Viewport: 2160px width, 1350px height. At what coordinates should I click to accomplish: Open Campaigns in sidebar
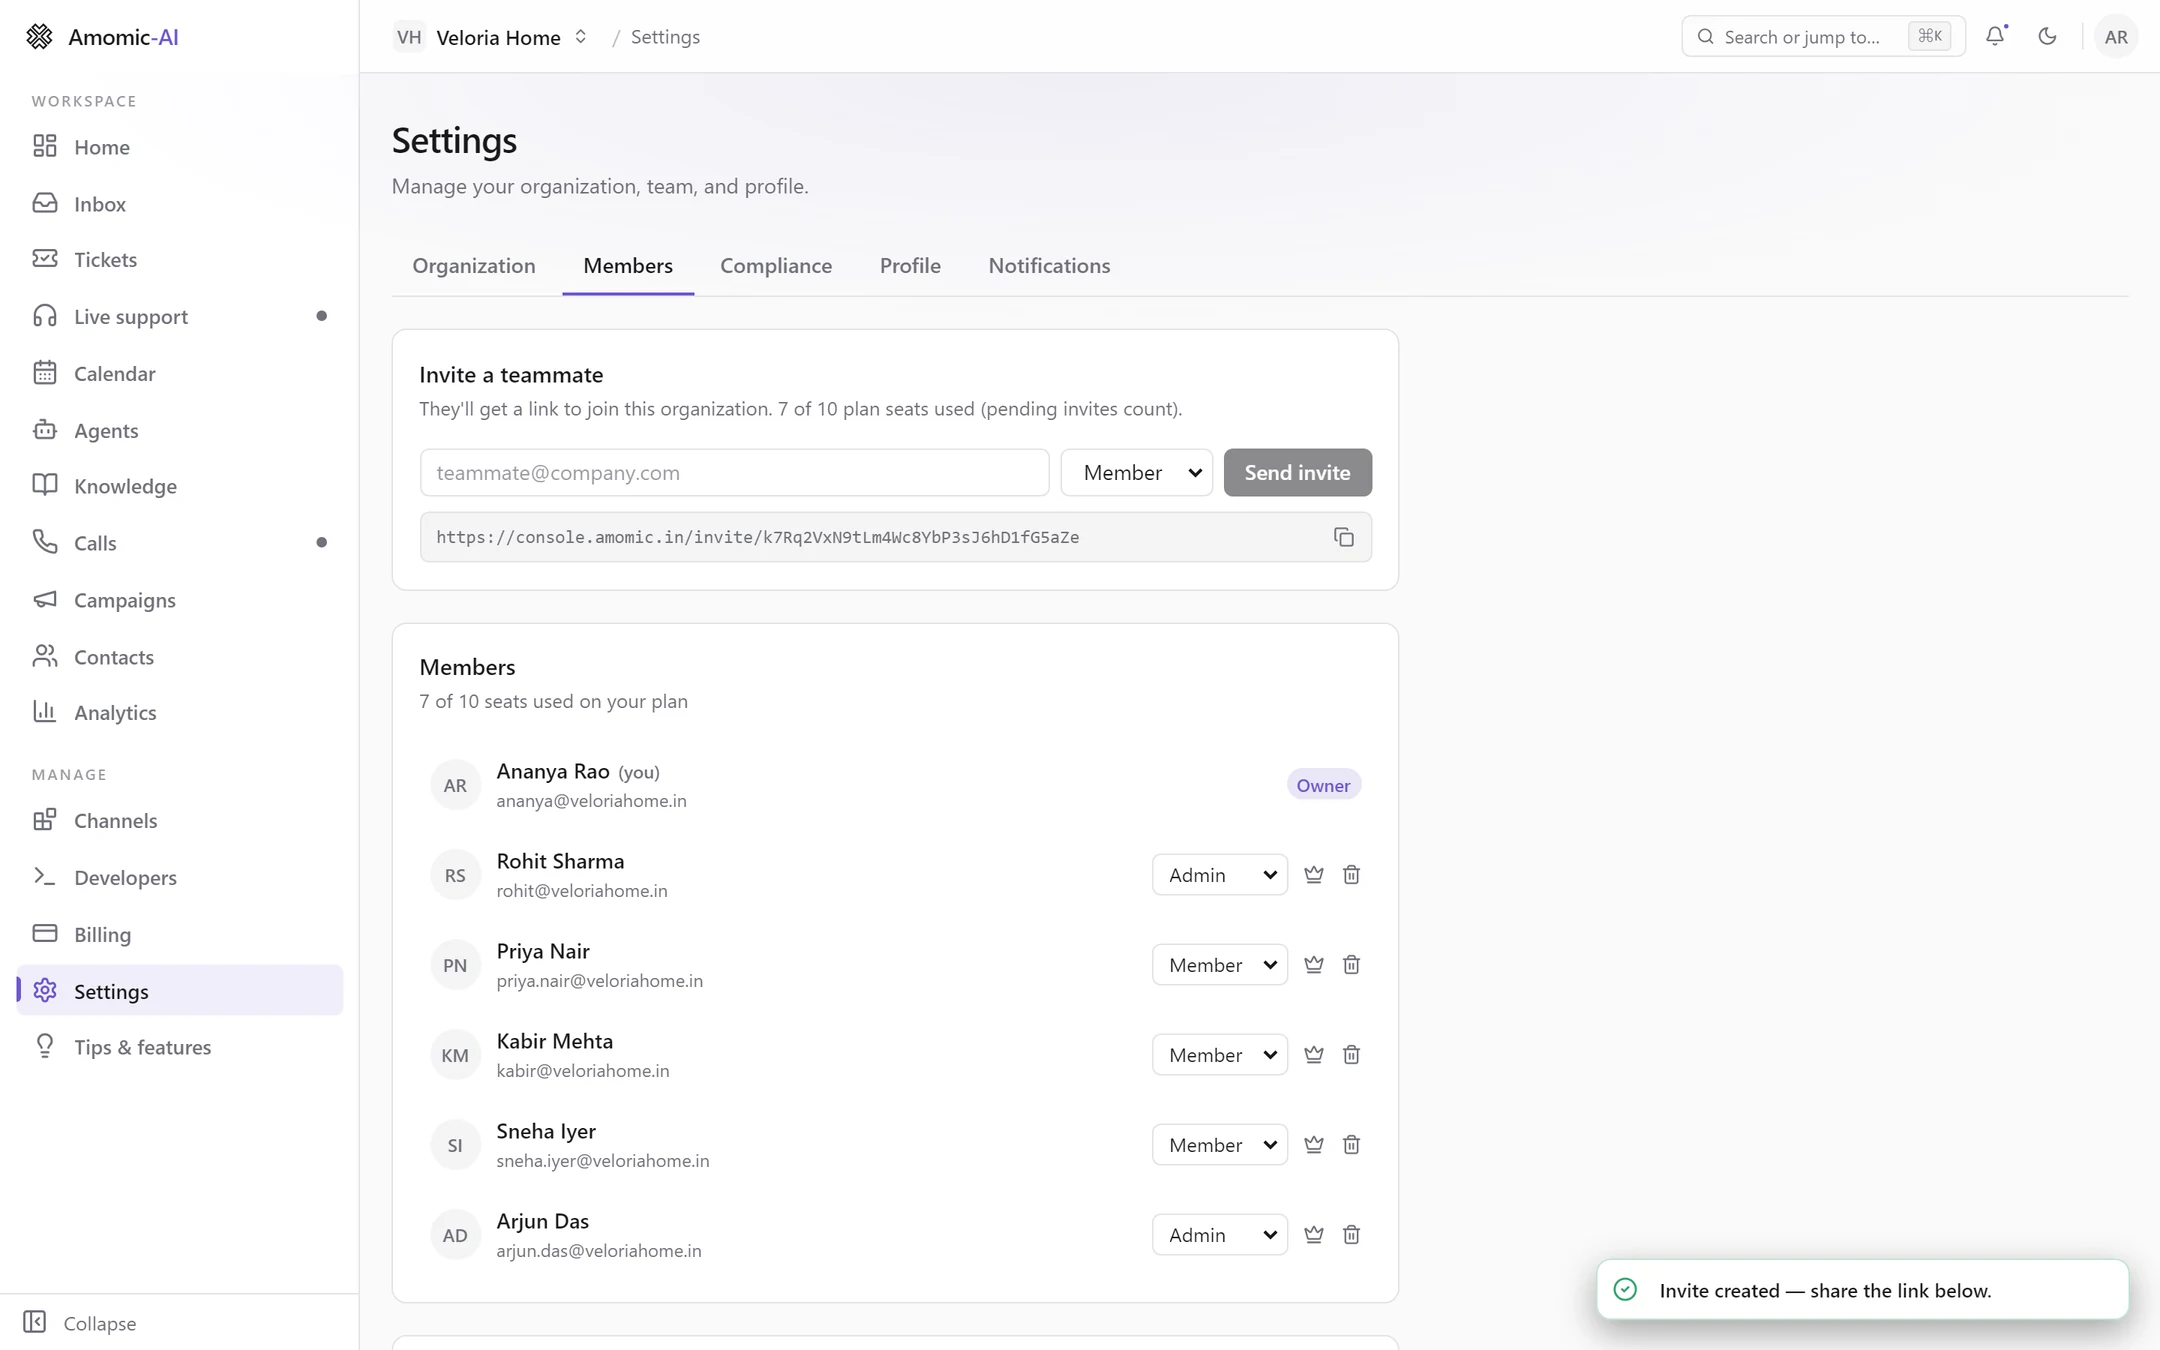pyautogui.click(x=180, y=600)
